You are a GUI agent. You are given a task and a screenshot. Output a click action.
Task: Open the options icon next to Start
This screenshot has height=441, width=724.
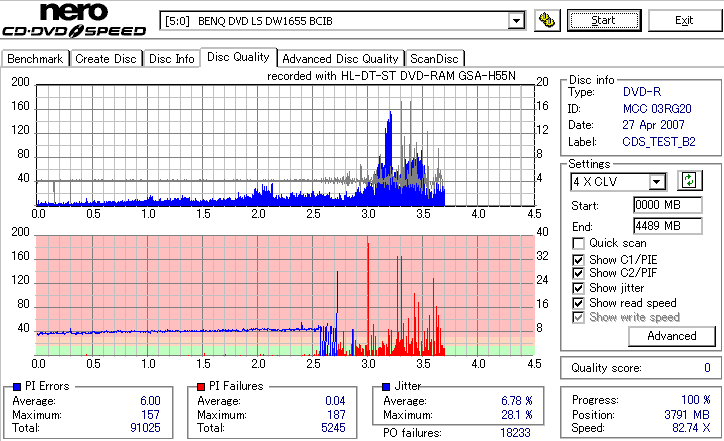click(x=547, y=21)
